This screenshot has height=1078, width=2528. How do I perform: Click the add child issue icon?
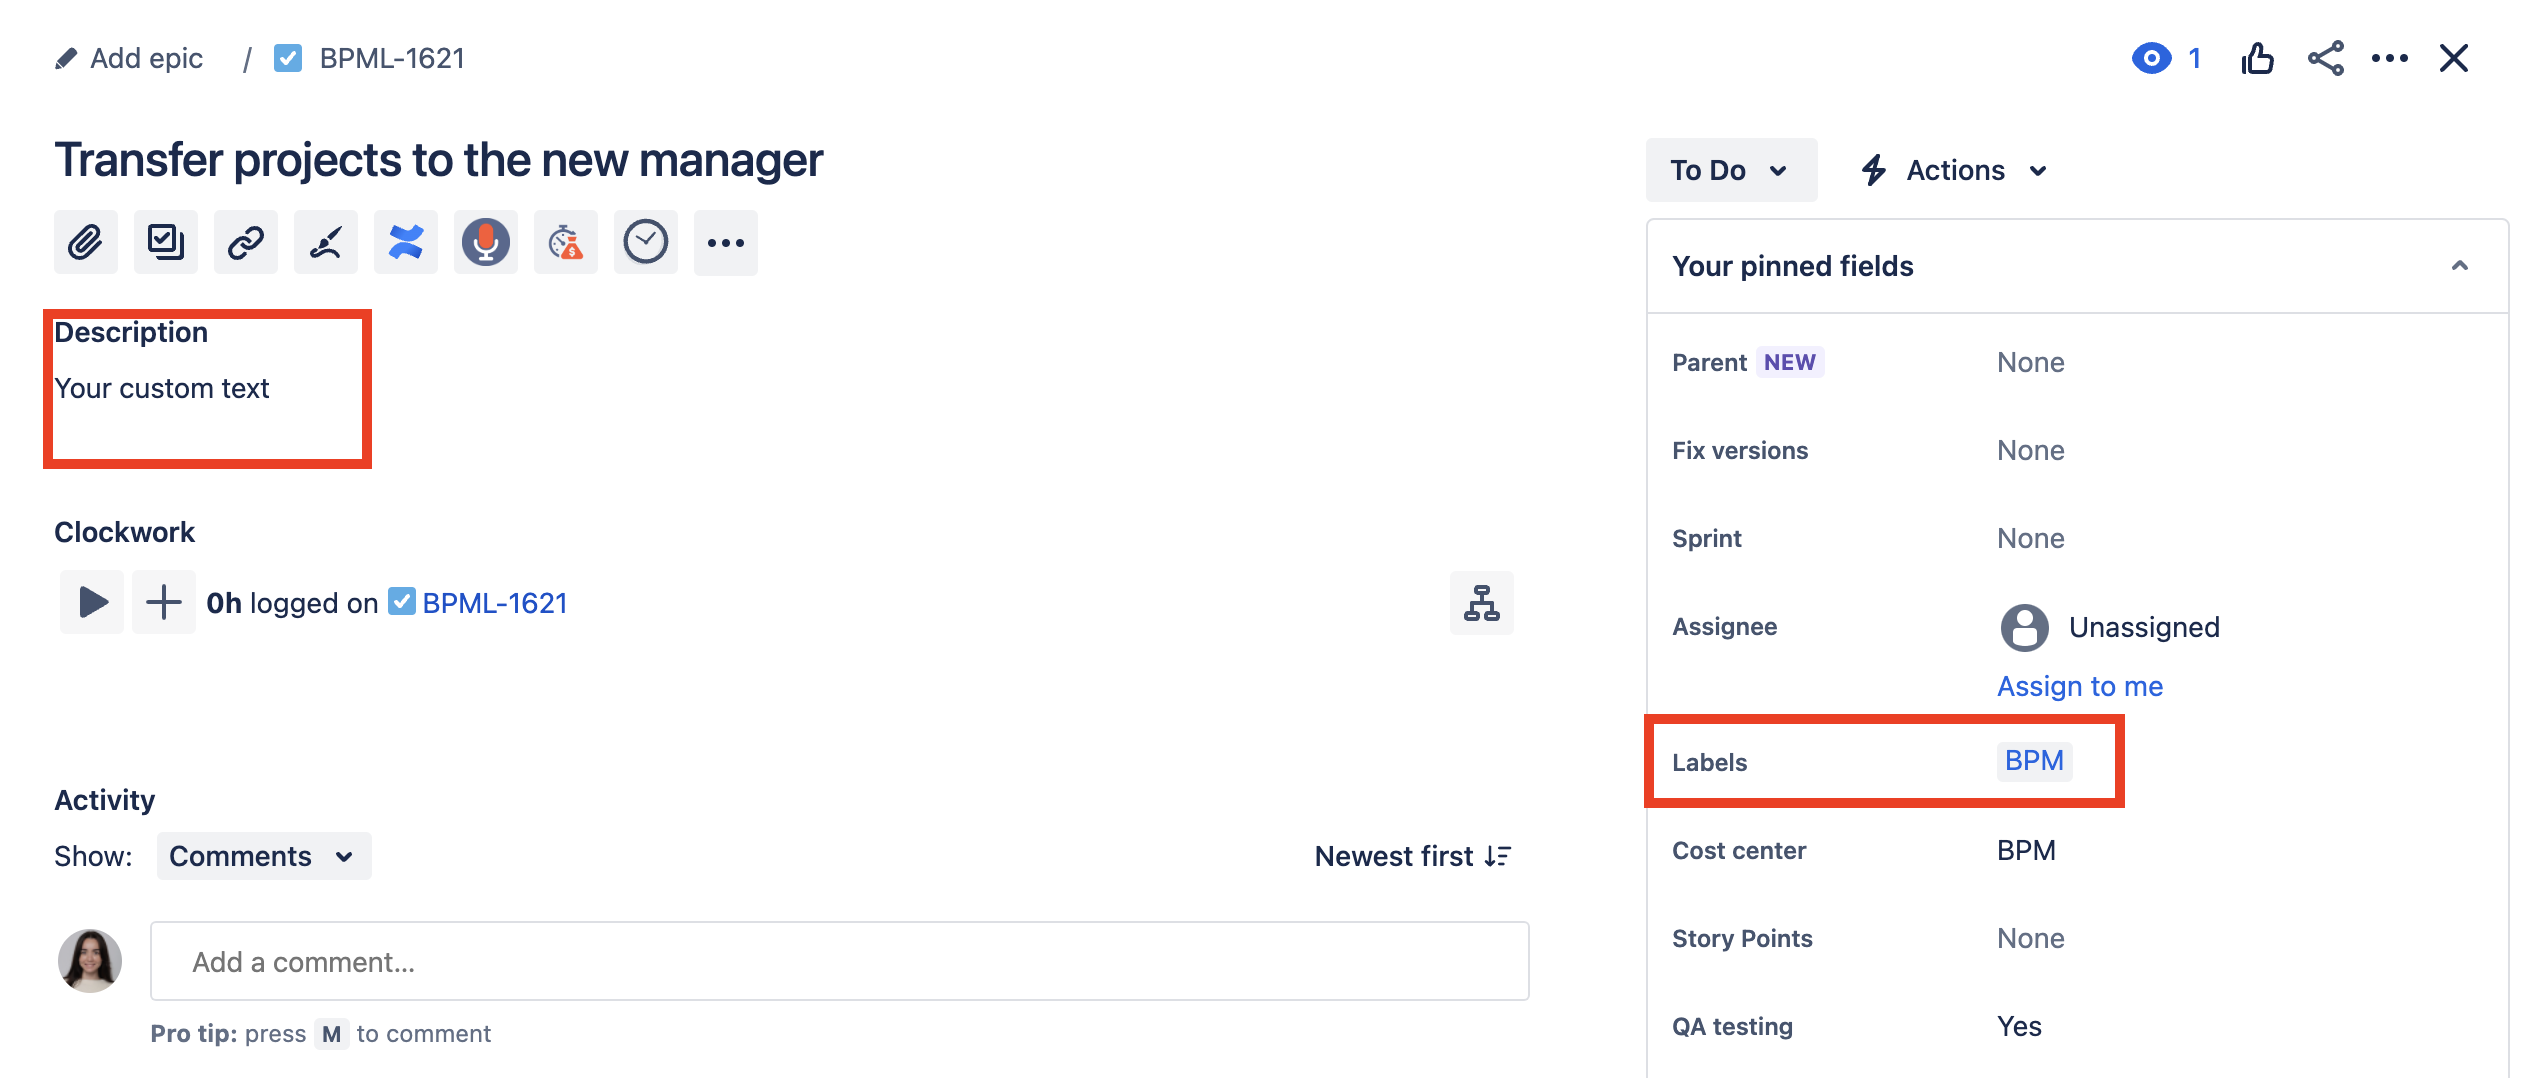pyautogui.click(x=166, y=242)
